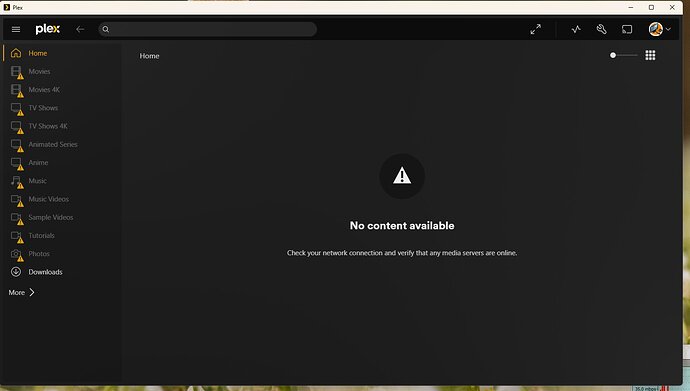The image size is (690, 391).
Task: Adjust the thumbnail size slider
Action: [x=624, y=55]
